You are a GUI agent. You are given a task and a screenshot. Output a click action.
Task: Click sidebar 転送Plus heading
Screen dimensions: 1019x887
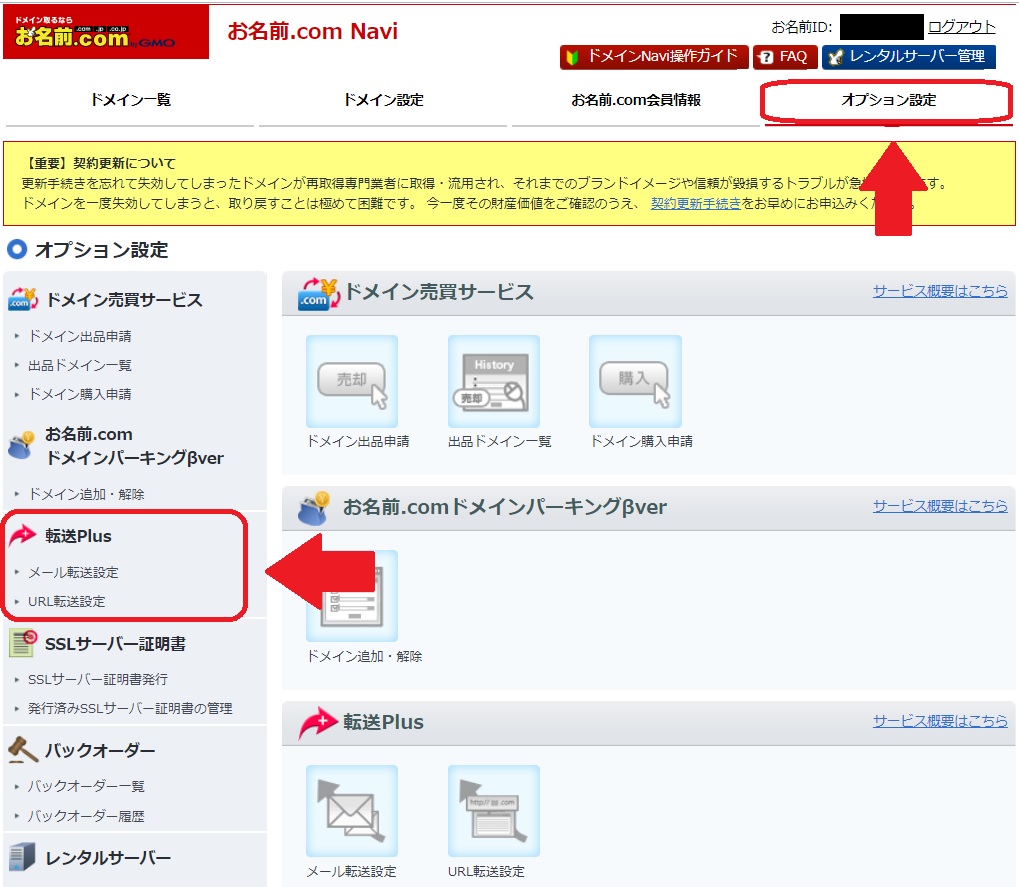(x=78, y=536)
